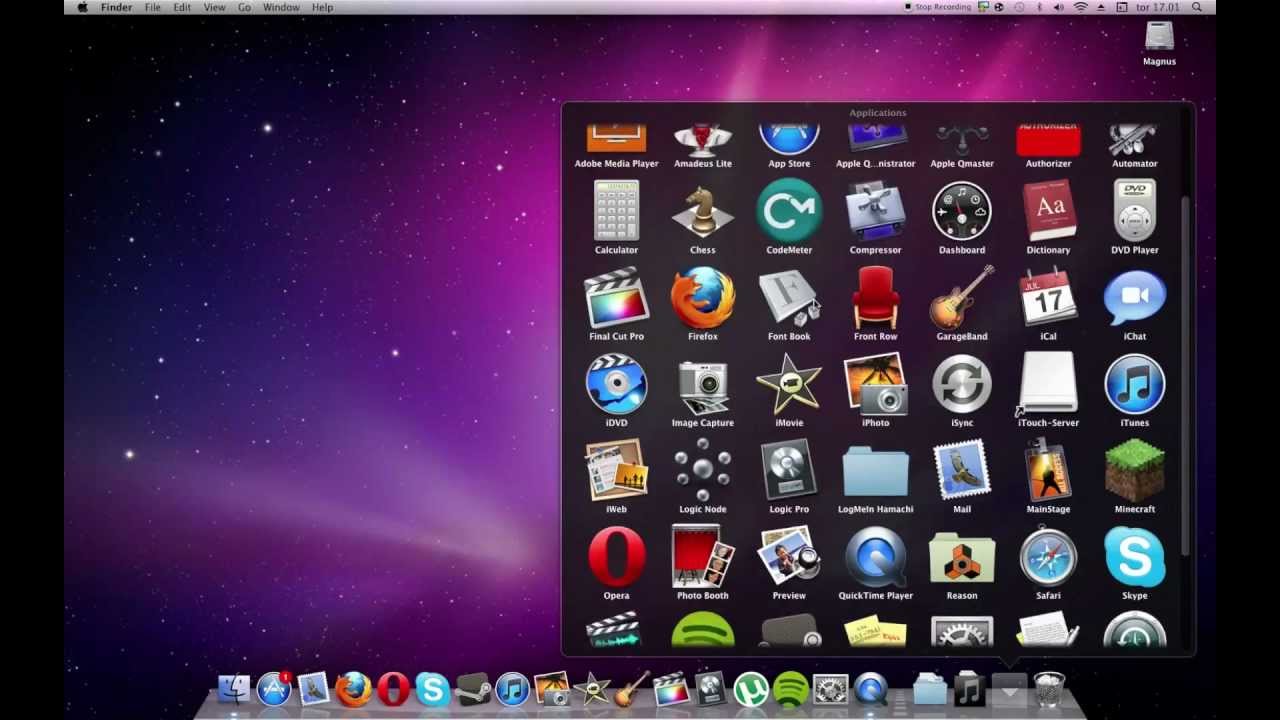Open Final Cut Pro in the Applications stack

coord(616,298)
